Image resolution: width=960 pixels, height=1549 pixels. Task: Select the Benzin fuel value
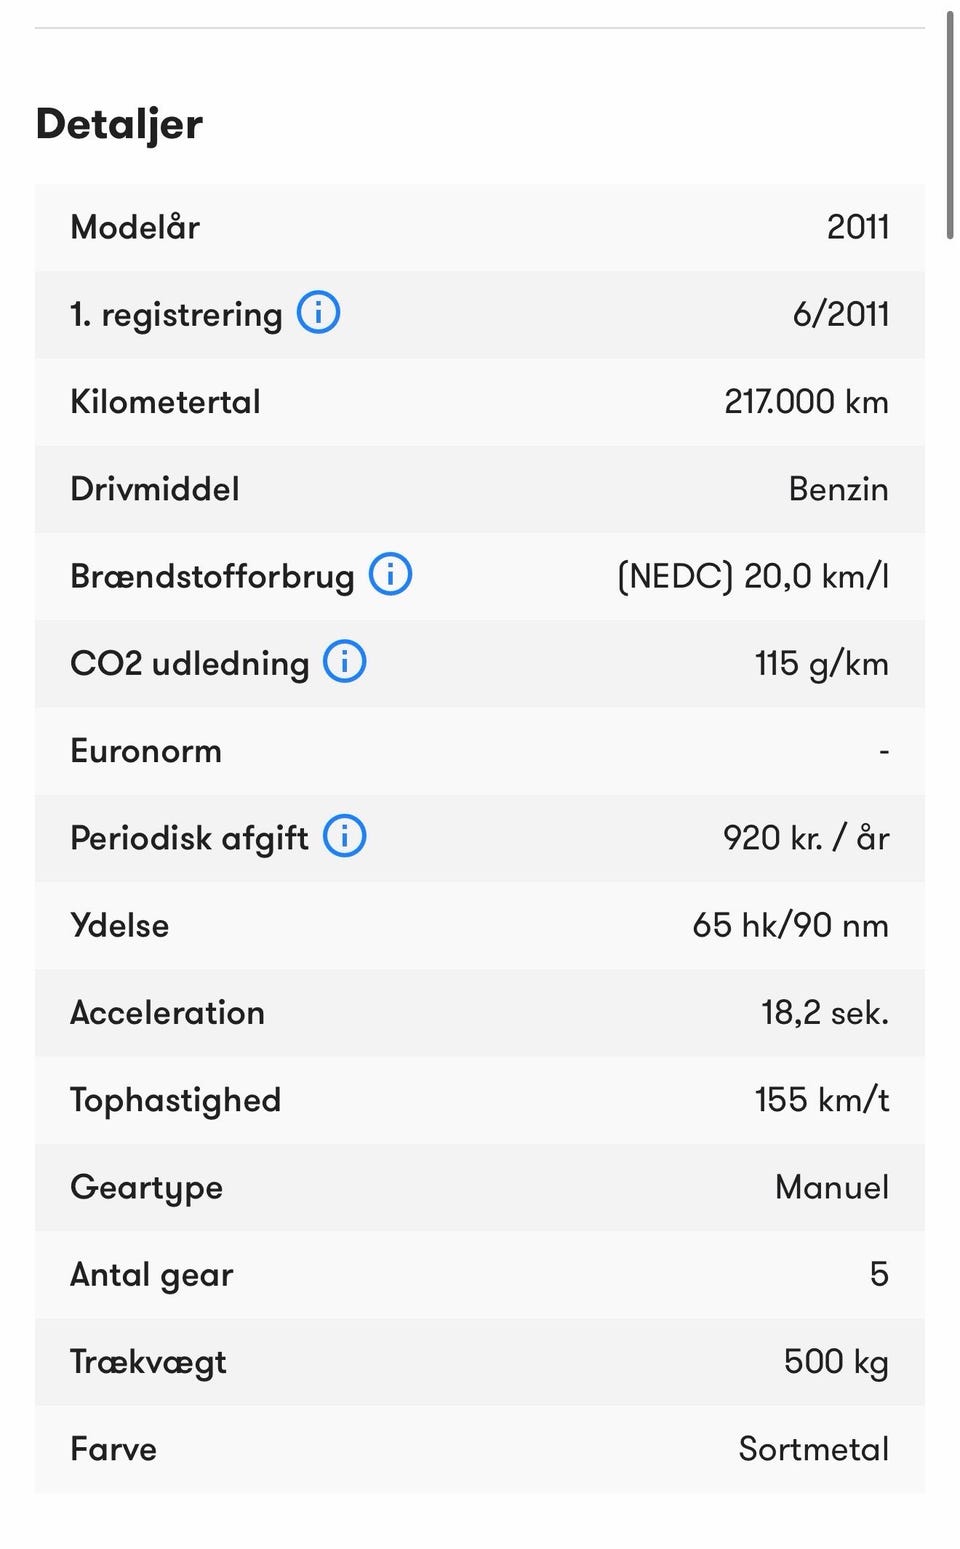click(838, 489)
